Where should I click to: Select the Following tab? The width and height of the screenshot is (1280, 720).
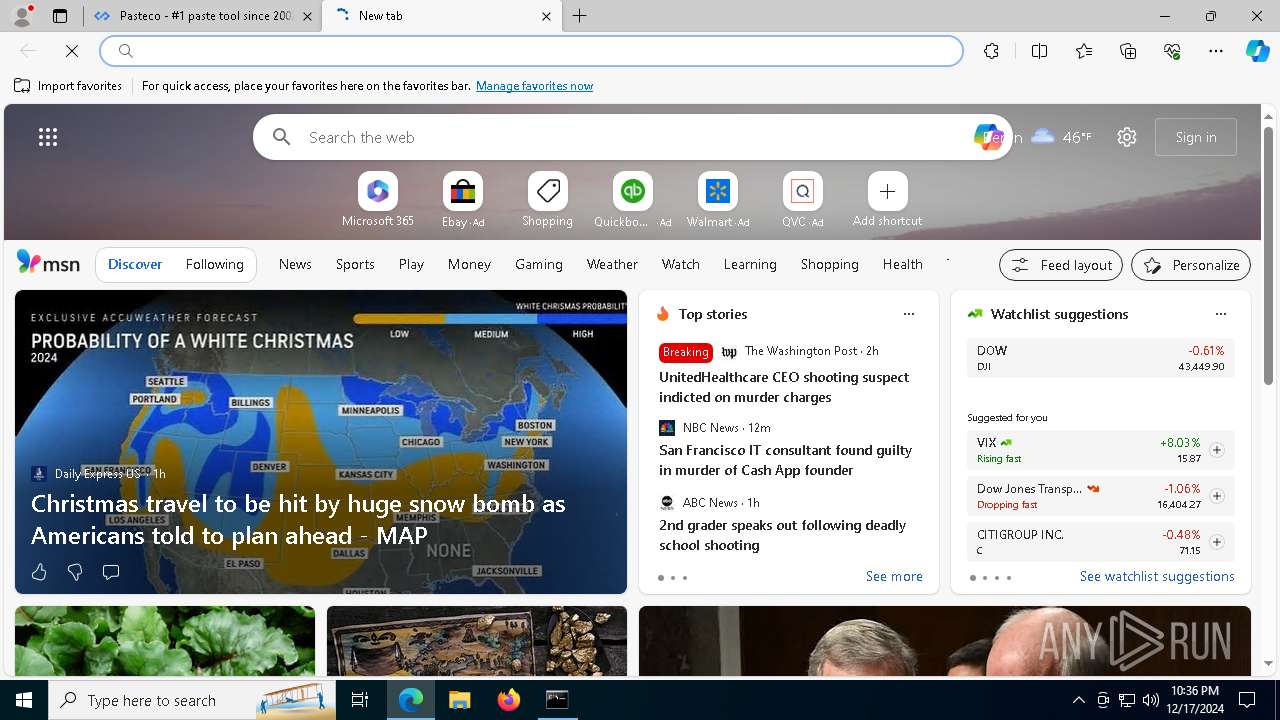214,264
